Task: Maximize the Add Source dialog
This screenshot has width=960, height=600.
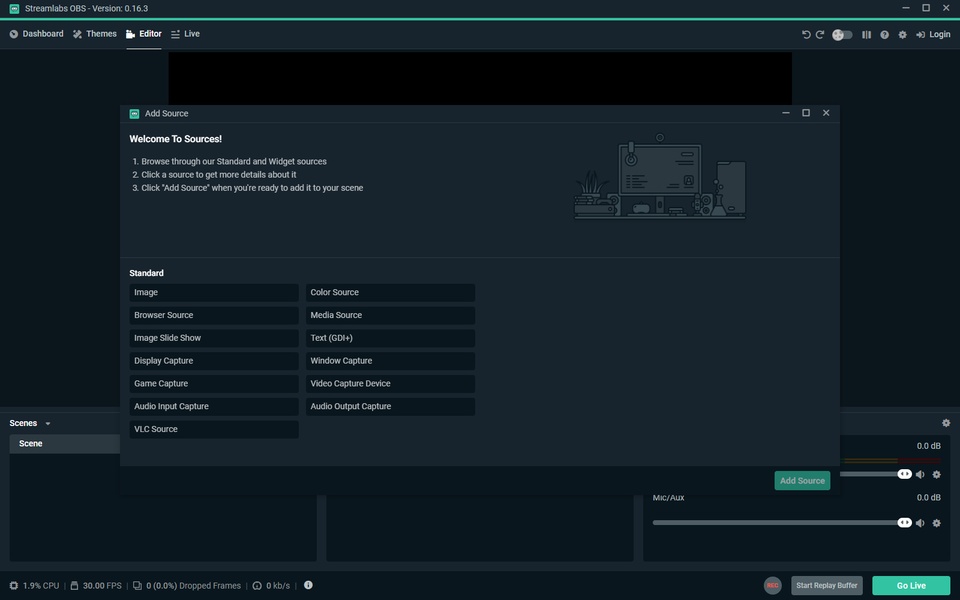Action: [x=806, y=113]
